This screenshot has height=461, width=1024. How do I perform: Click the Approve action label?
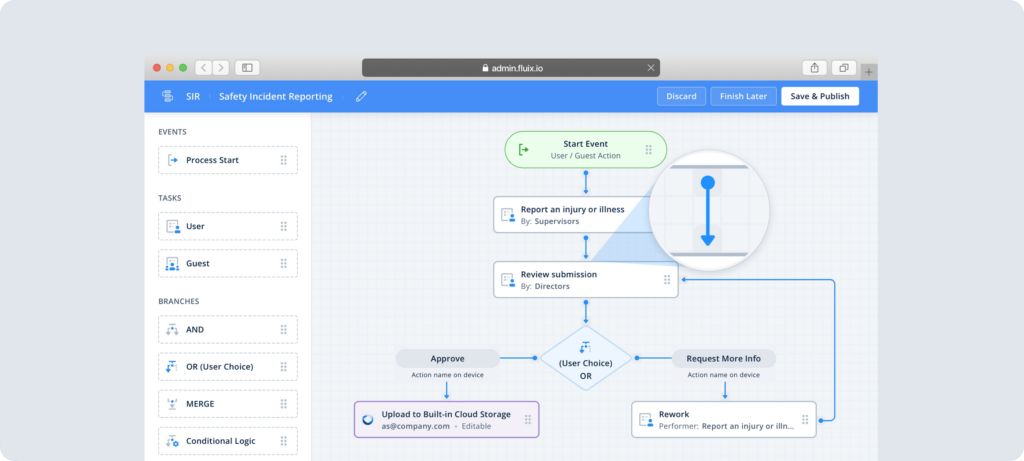click(447, 358)
